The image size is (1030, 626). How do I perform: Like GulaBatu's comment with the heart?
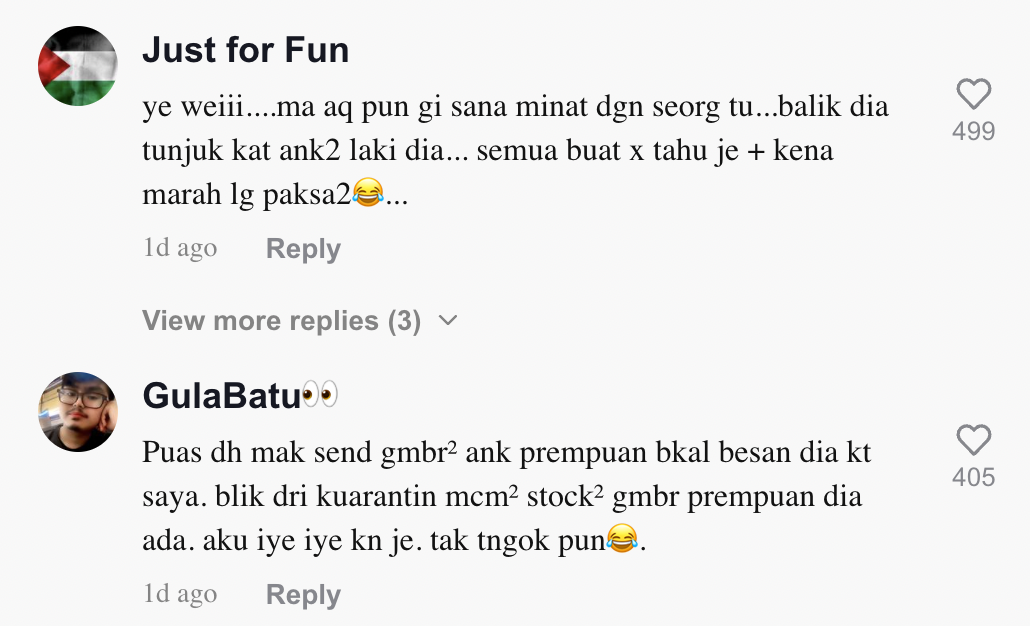point(973,441)
